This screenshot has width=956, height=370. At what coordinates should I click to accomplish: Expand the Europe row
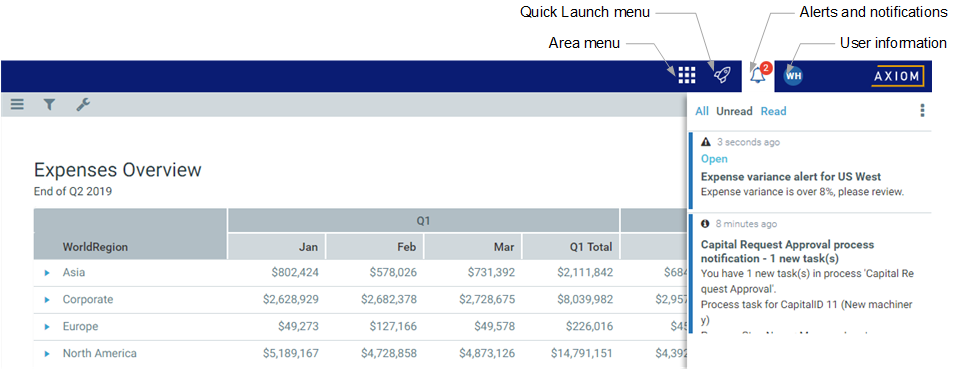(47, 327)
